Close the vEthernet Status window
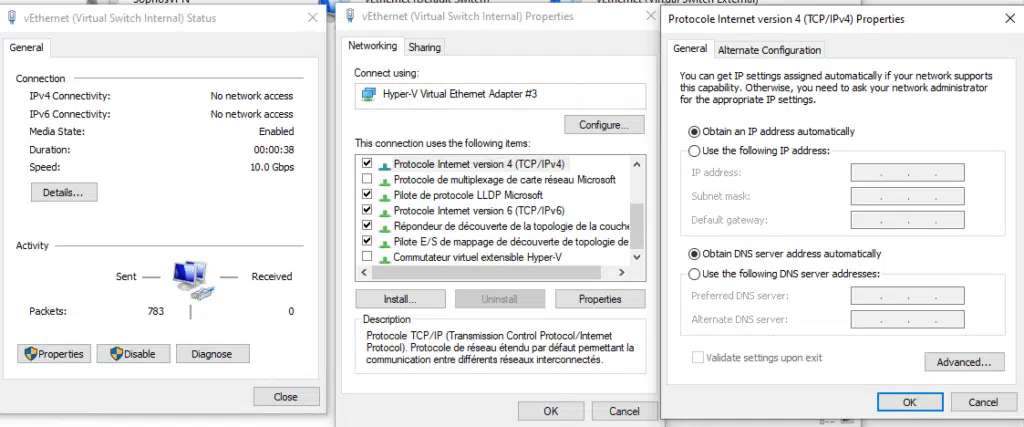 (313, 18)
